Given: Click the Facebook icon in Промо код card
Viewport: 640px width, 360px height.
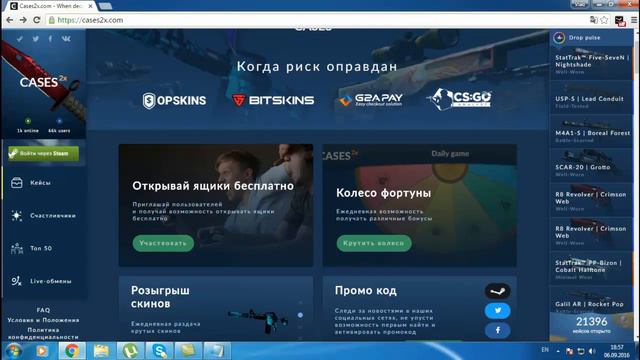Looking at the screenshot, I should click(x=498, y=330).
